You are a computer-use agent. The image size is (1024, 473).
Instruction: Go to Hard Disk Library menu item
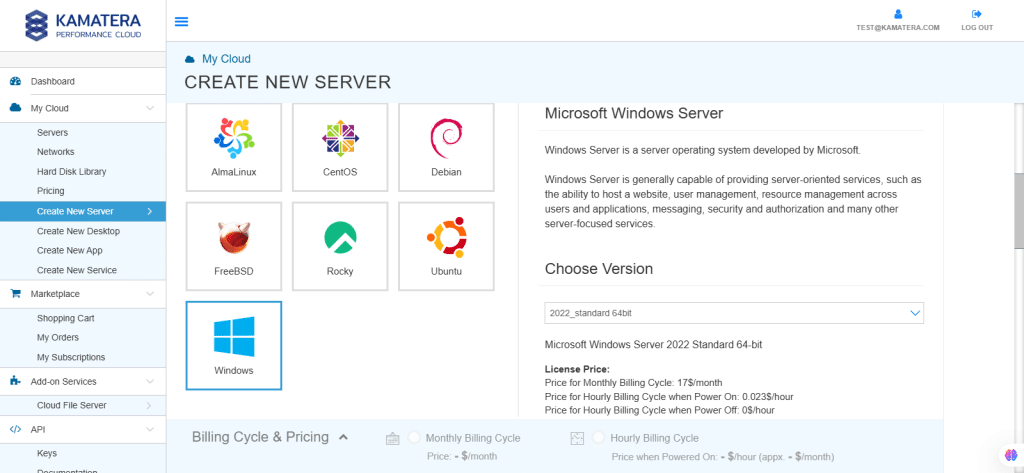pos(71,172)
